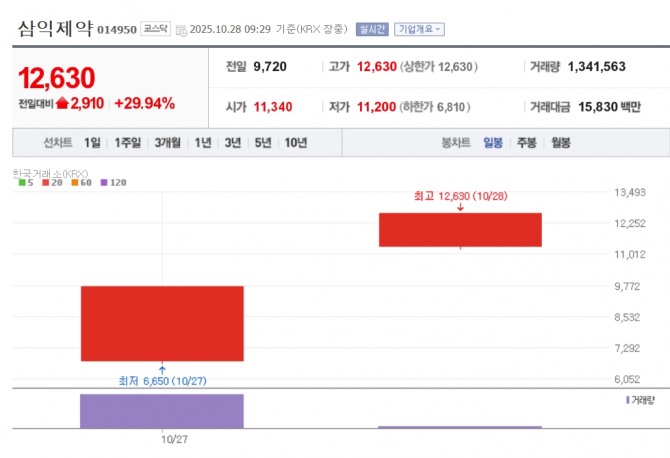This screenshot has width=670, height=458.
Task: Select the 10년 line chart period
Action: click(x=296, y=143)
